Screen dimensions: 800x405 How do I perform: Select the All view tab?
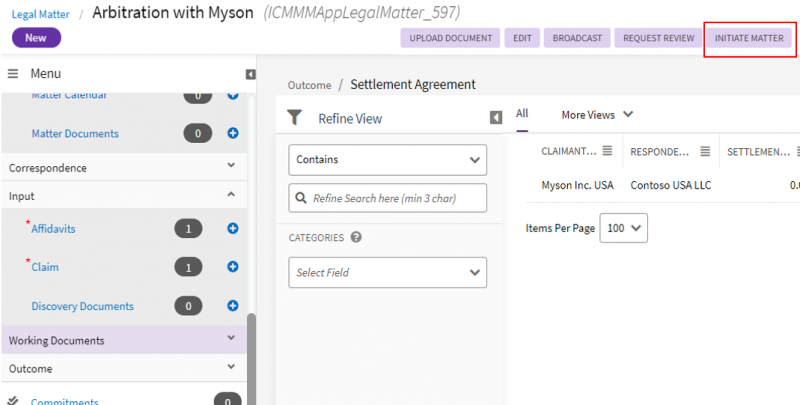click(522, 113)
